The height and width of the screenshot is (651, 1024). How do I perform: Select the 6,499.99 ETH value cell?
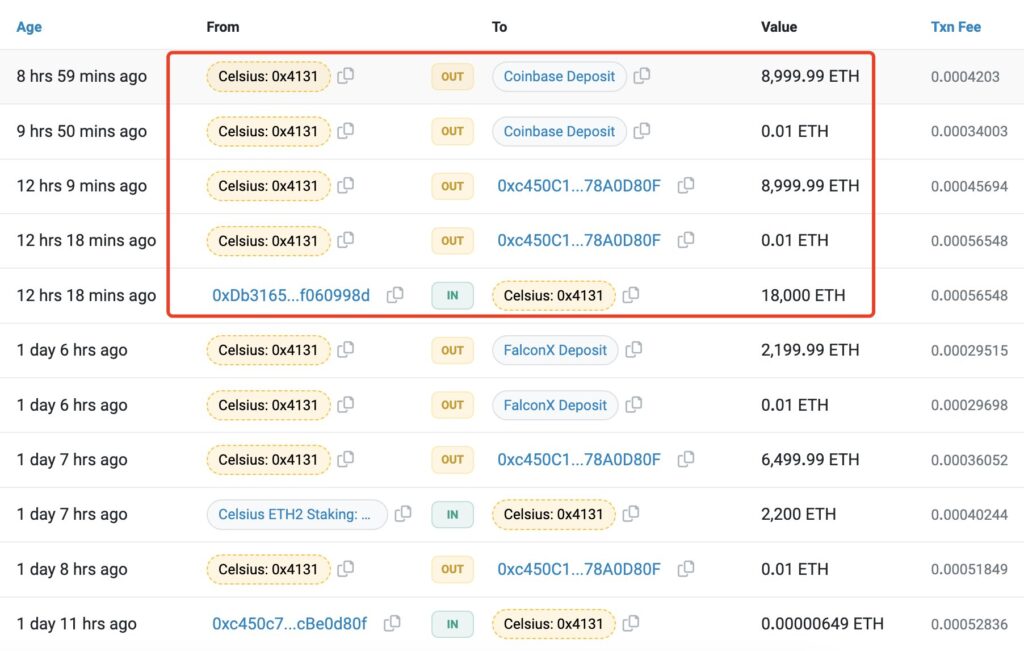[810, 460]
